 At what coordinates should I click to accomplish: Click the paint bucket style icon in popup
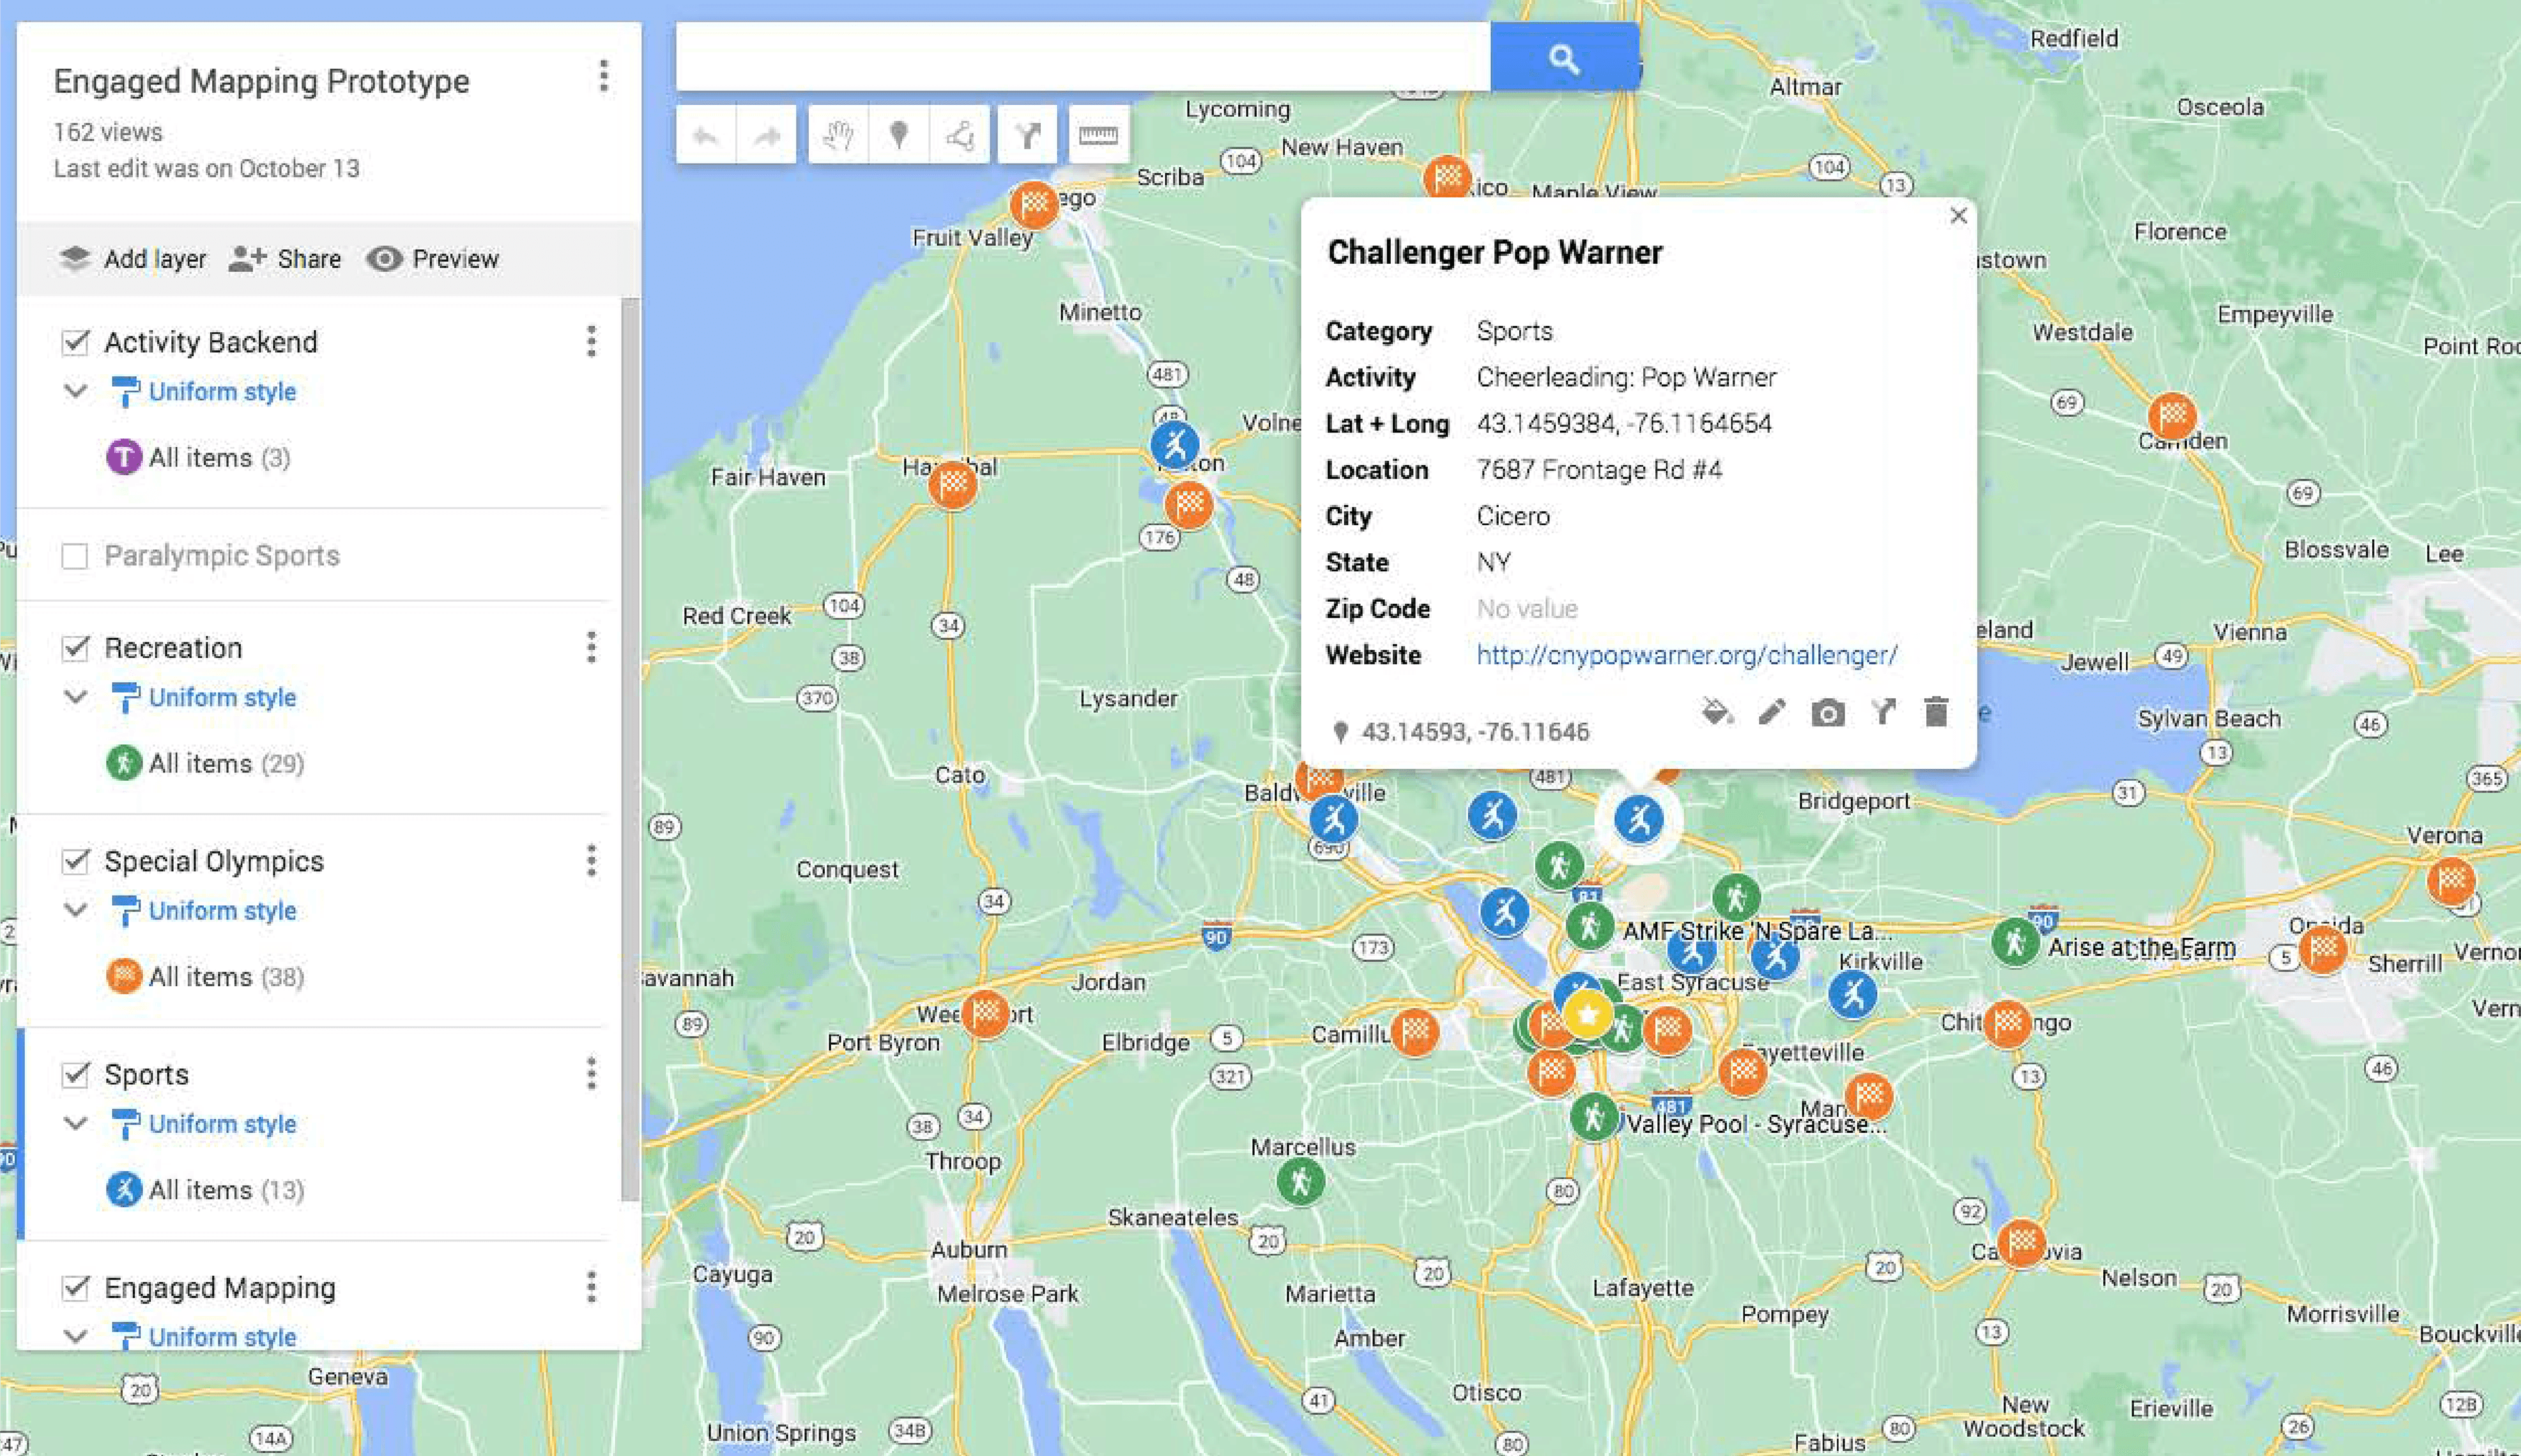[1716, 712]
